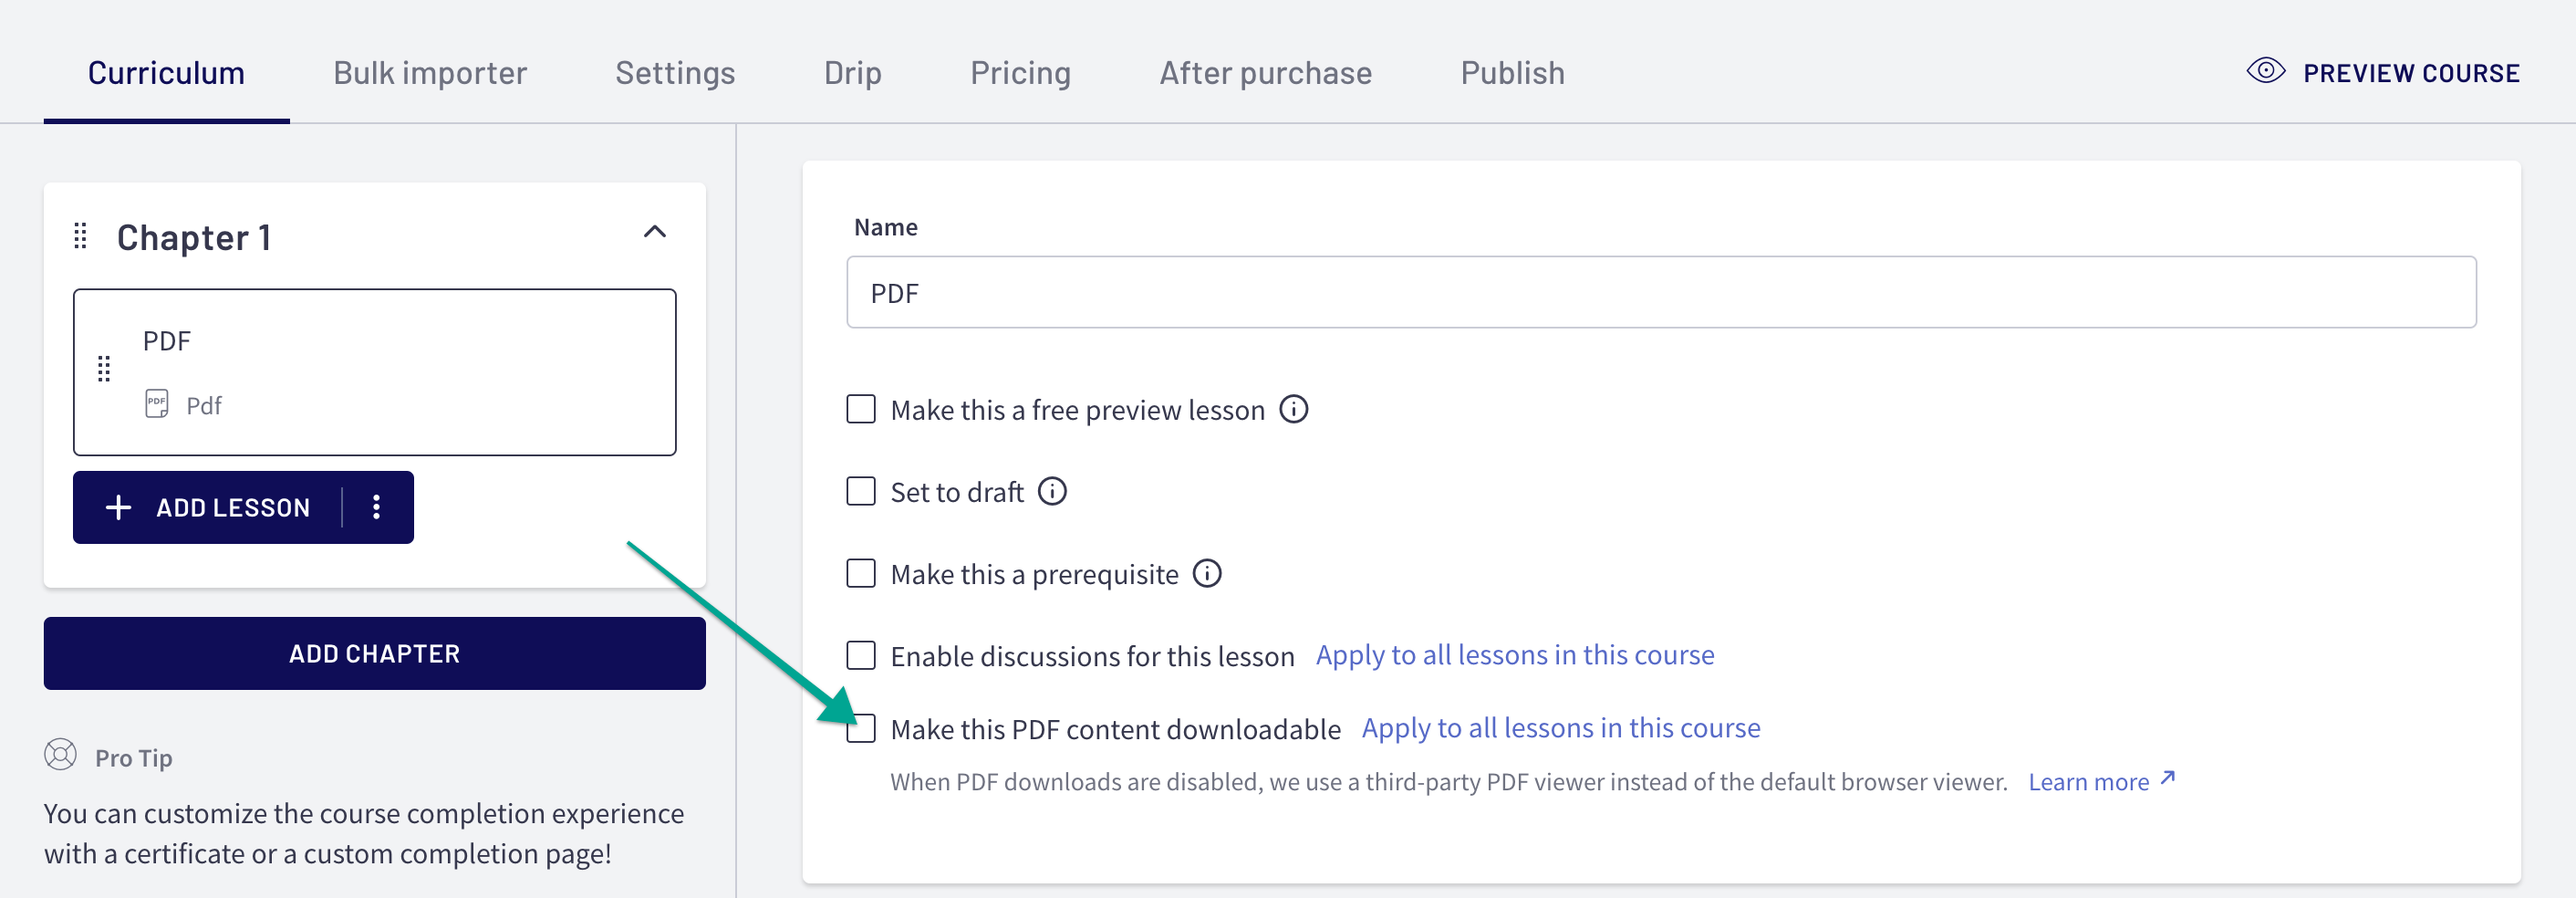Toggle Enable discussions for this lesson
This screenshot has height=898, width=2576.
coord(861,655)
